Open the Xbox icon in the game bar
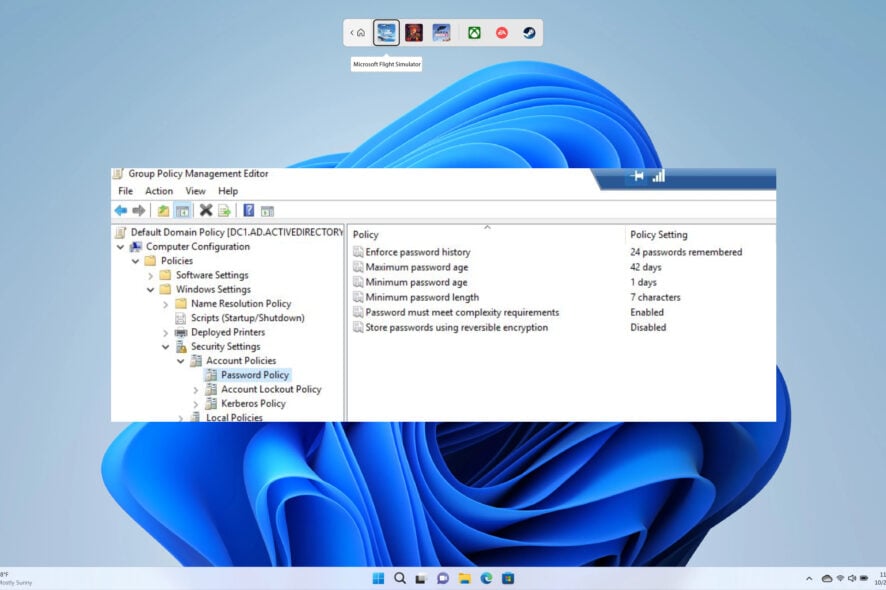 point(475,32)
